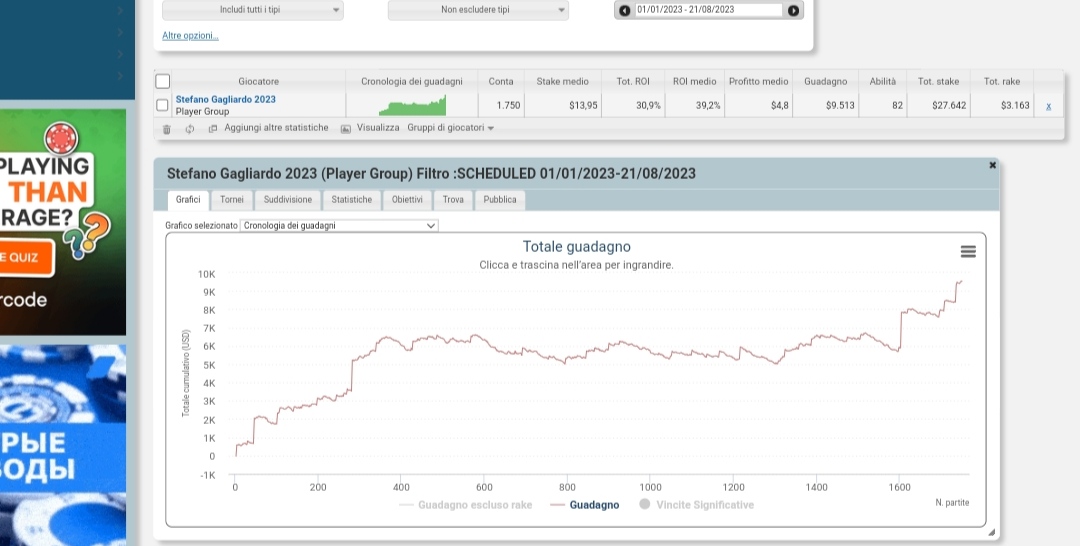Viewport: 1080px width, 546px height.
Task: Sort by Guadagno column header
Action: [x=825, y=81]
